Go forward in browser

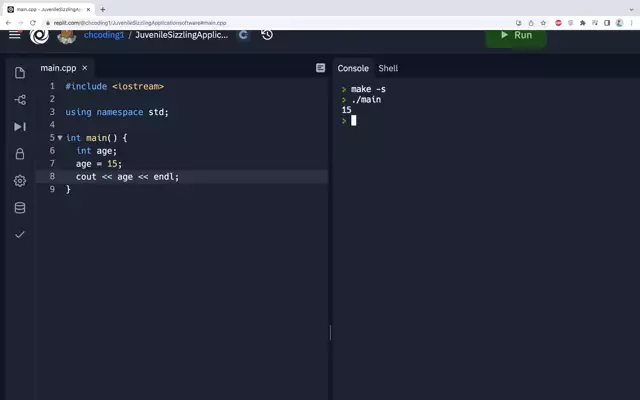click(x=20, y=23)
